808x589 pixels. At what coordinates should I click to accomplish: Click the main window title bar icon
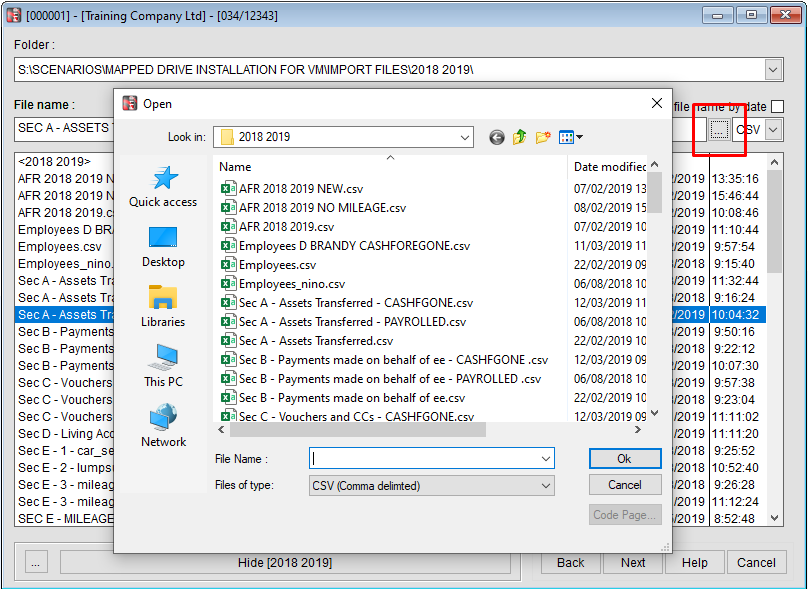pos(13,15)
